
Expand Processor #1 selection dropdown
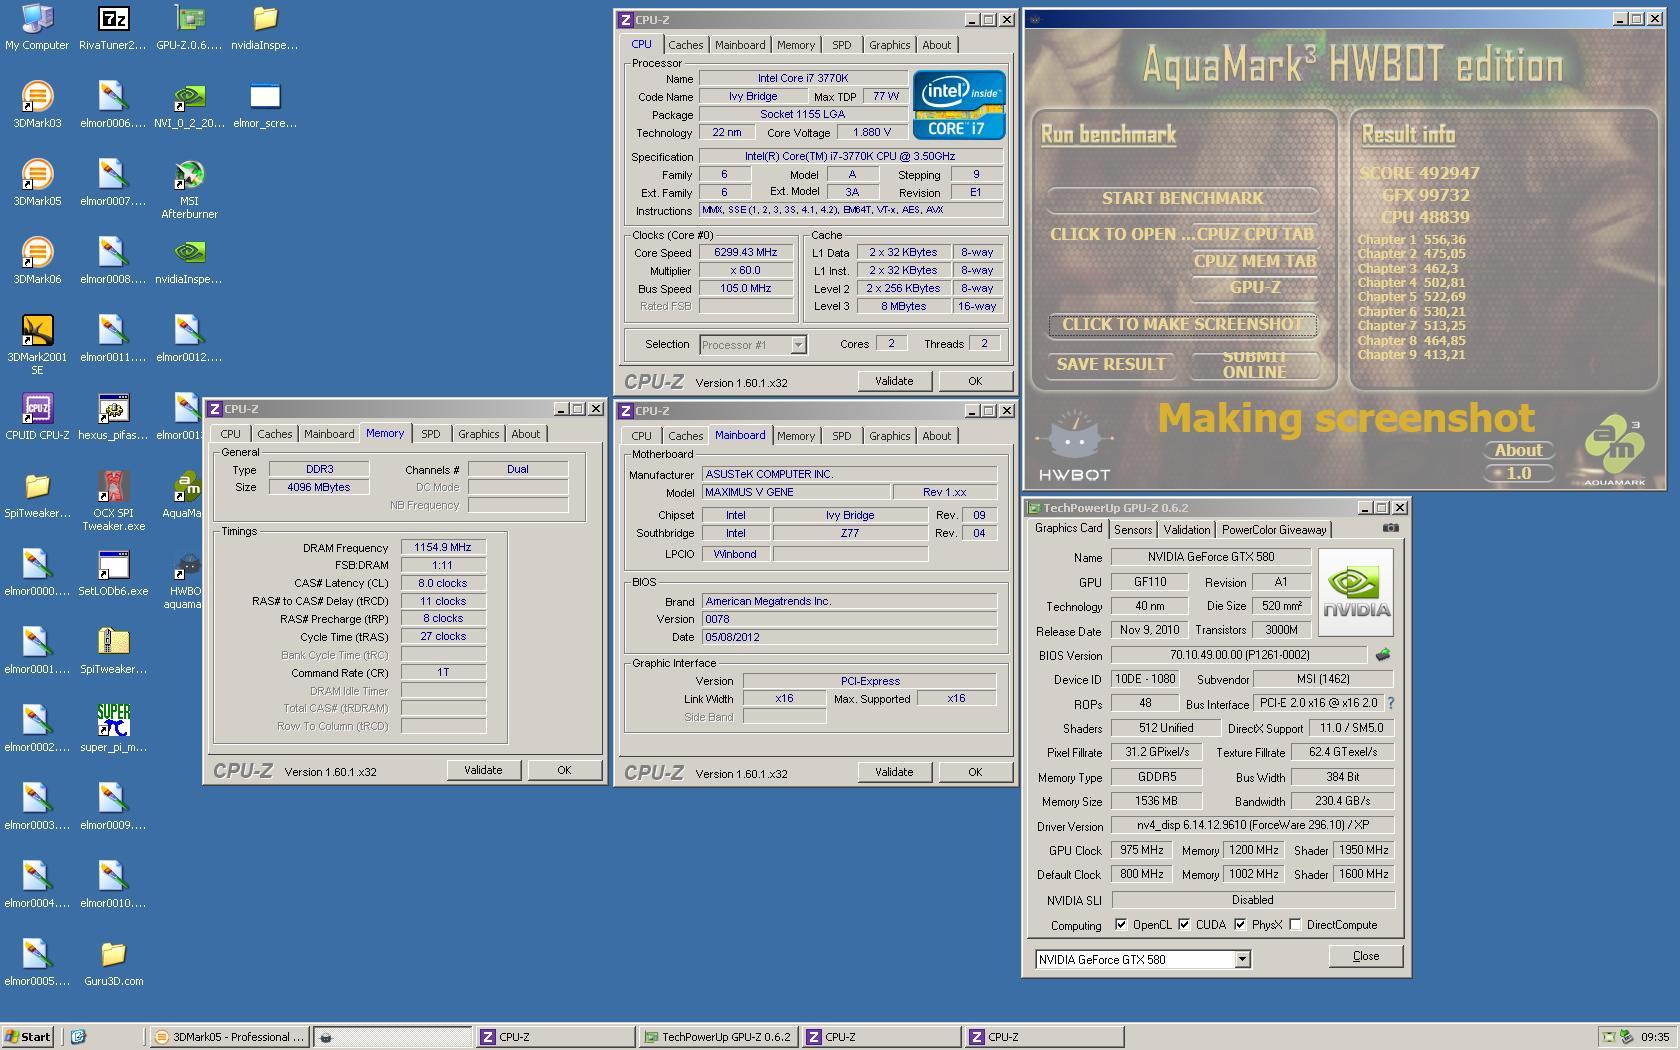point(798,345)
